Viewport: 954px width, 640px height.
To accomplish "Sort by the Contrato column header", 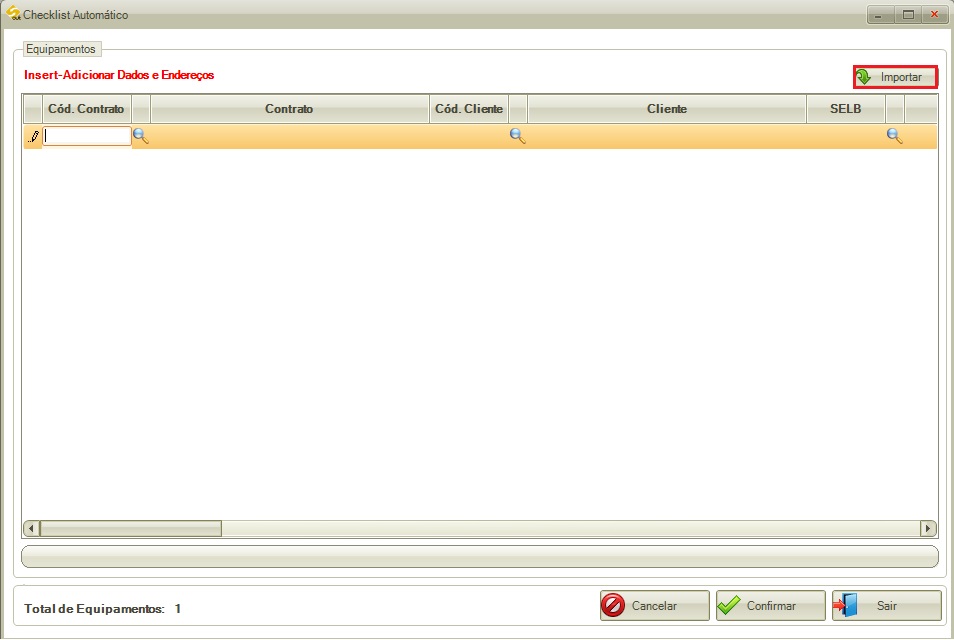I will pos(290,109).
